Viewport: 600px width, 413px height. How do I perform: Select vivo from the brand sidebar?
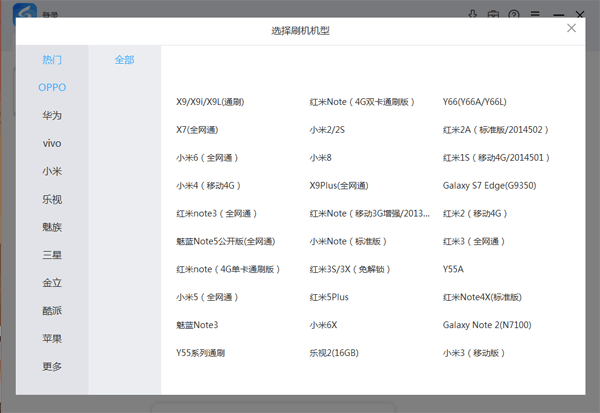[x=52, y=144]
